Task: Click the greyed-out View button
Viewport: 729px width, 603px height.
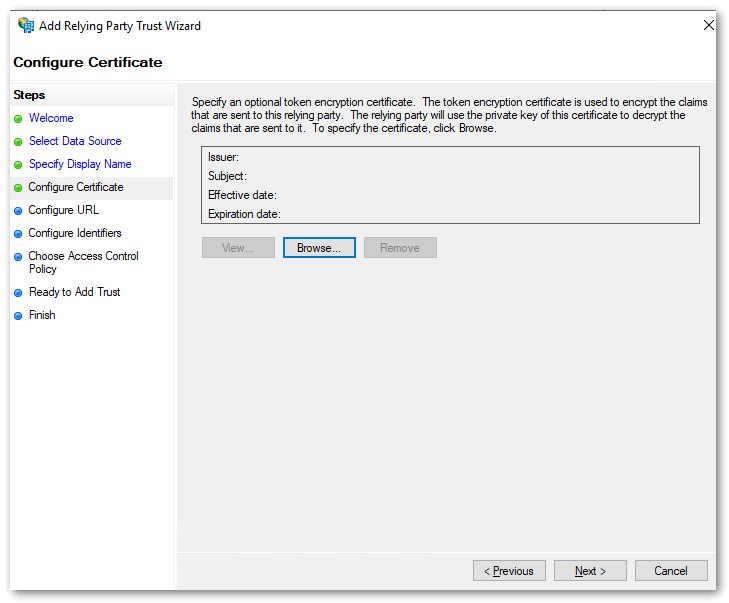Action: point(238,248)
